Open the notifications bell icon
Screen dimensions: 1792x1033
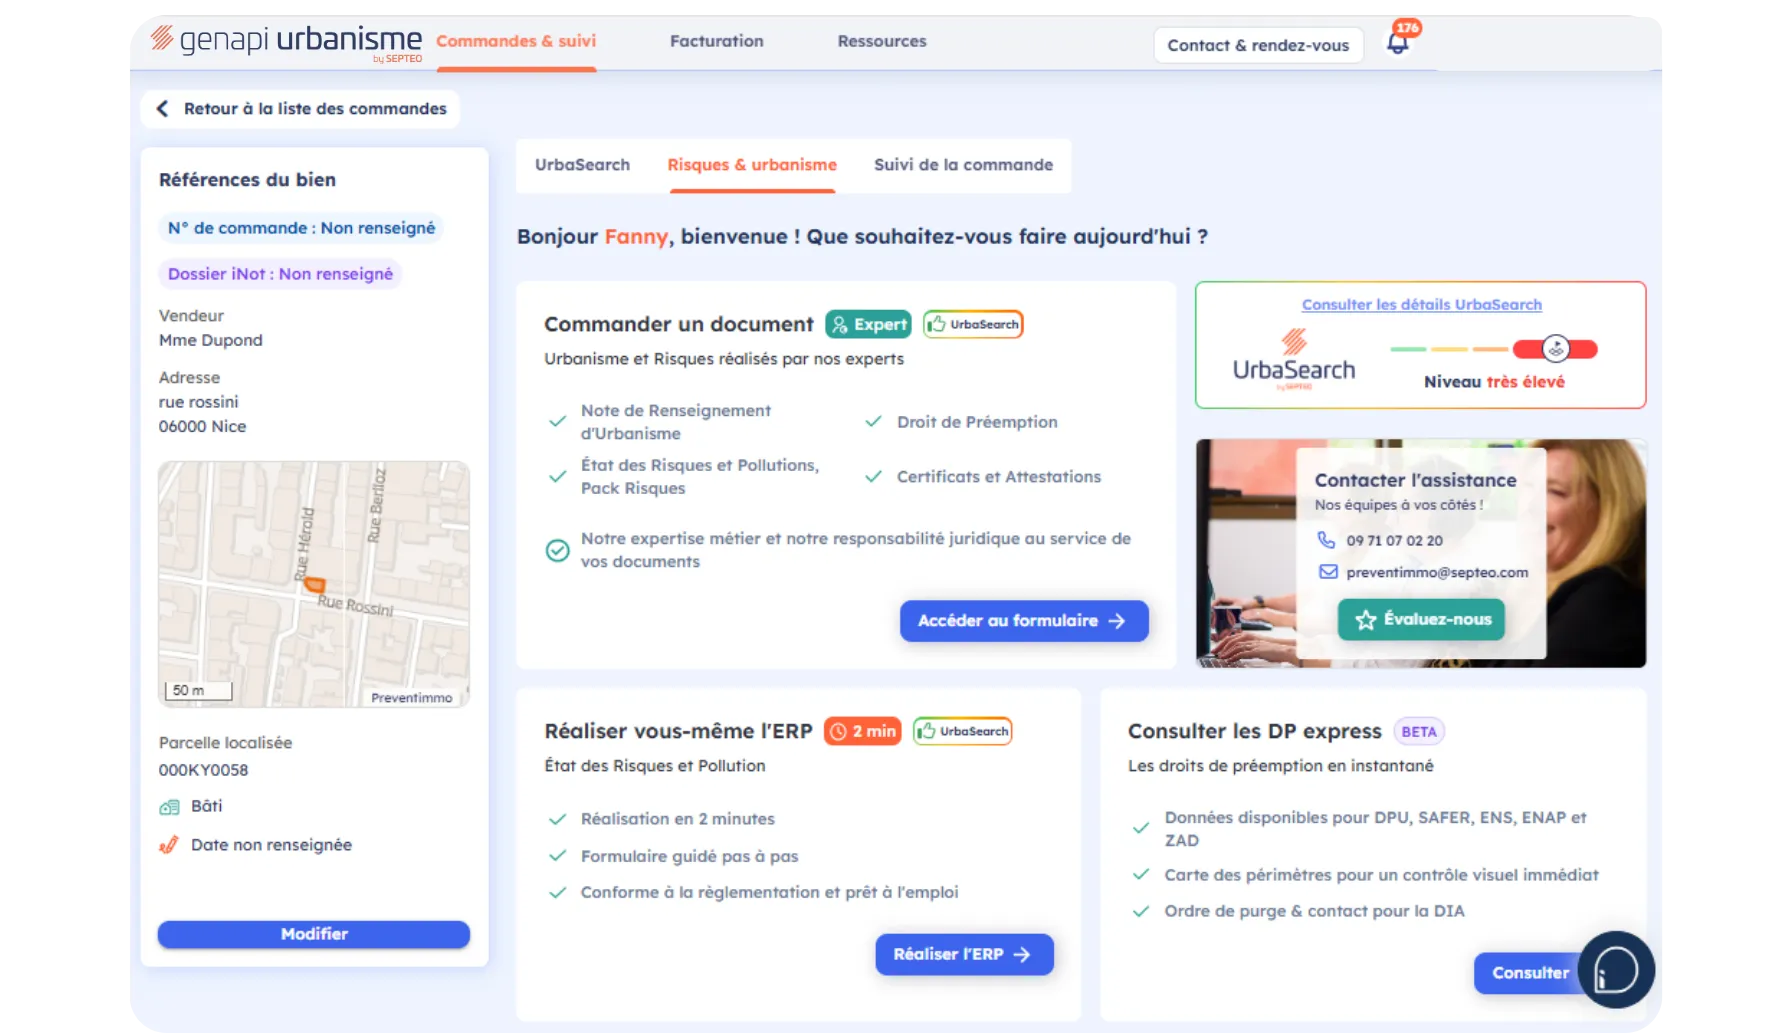point(1397,43)
